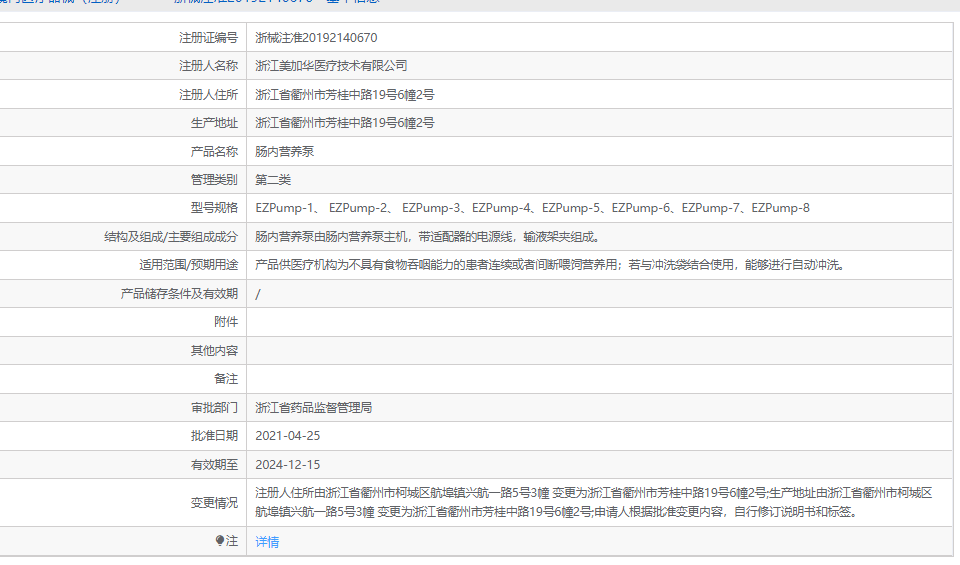Open the 详情 details link
Image resolution: width=960 pixels, height=565 pixels.
click(x=267, y=542)
